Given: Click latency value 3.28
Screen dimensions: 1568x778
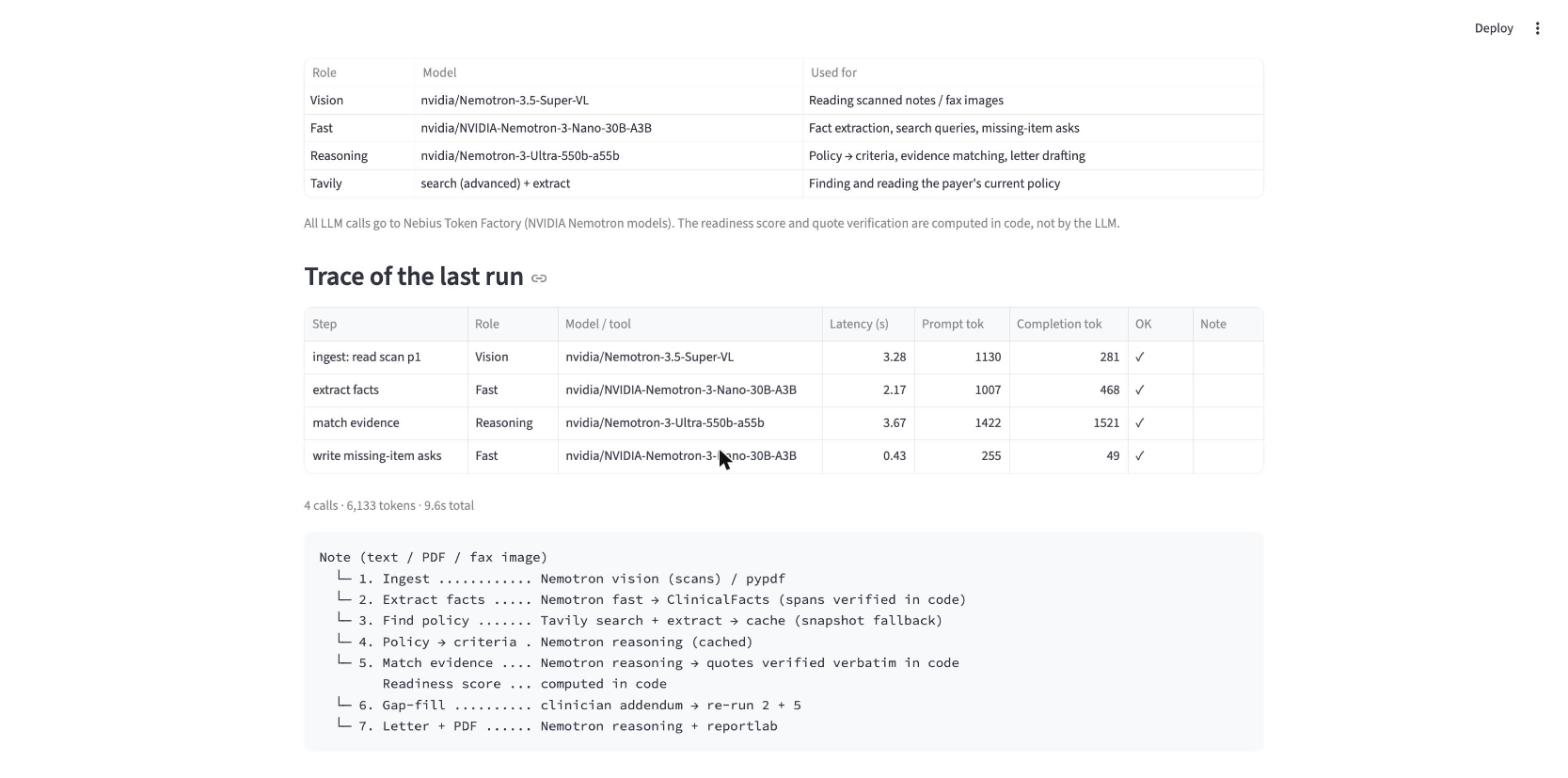Looking at the screenshot, I should pyautogui.click(x=868, y=357).
